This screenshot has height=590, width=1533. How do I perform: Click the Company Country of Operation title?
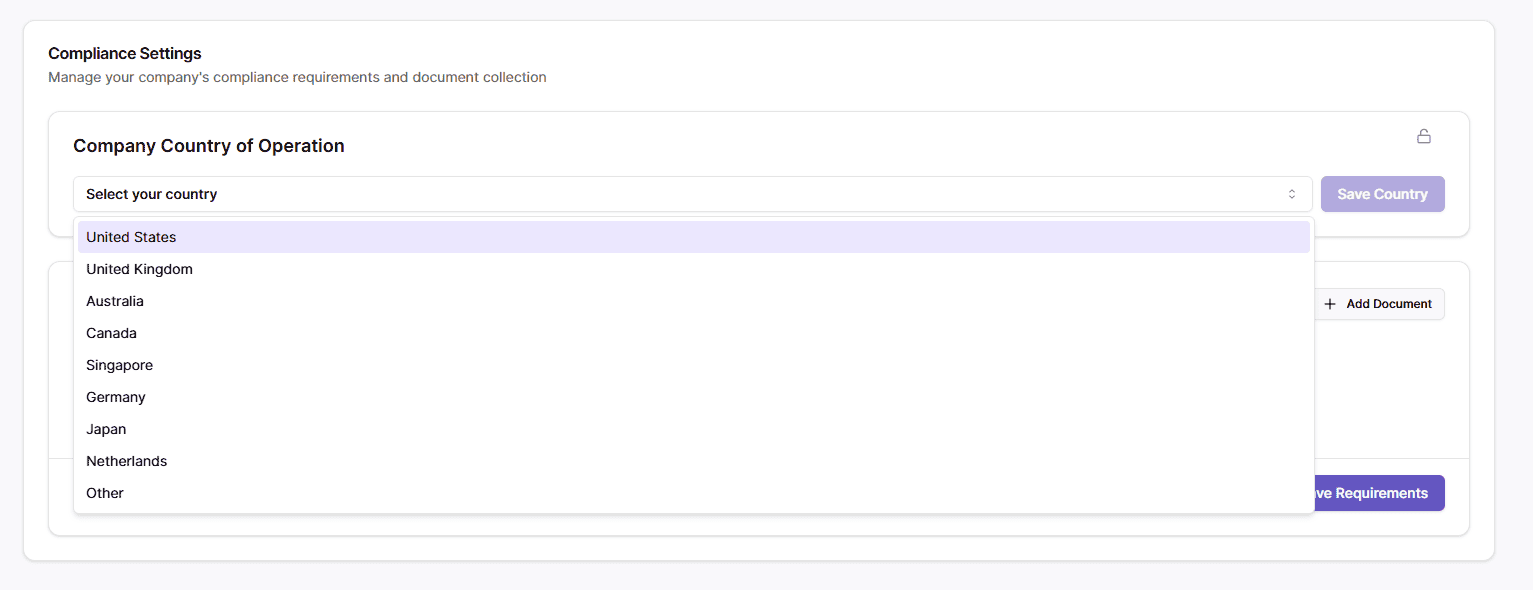pyautogui.click(x=209, y=146)
